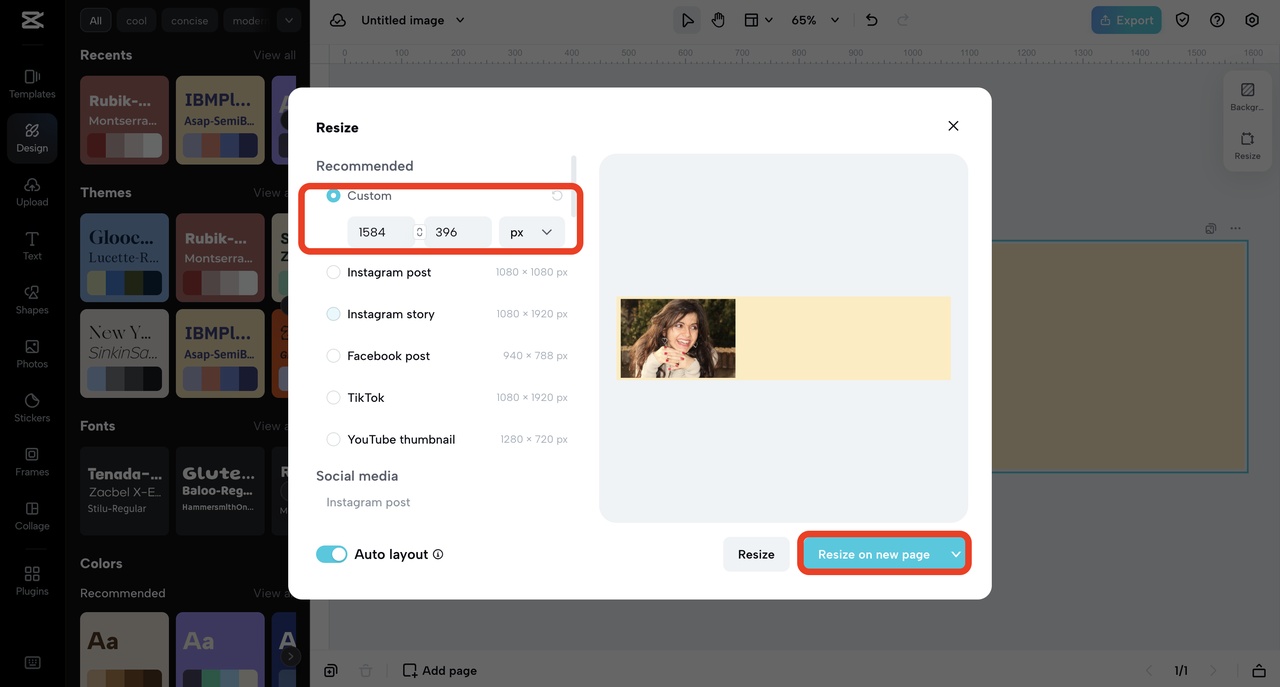Image resolution: width=1280 pixels, height=687 pixels.
Task: Open the Plugins sidebar panel
Action: [32, 580]
